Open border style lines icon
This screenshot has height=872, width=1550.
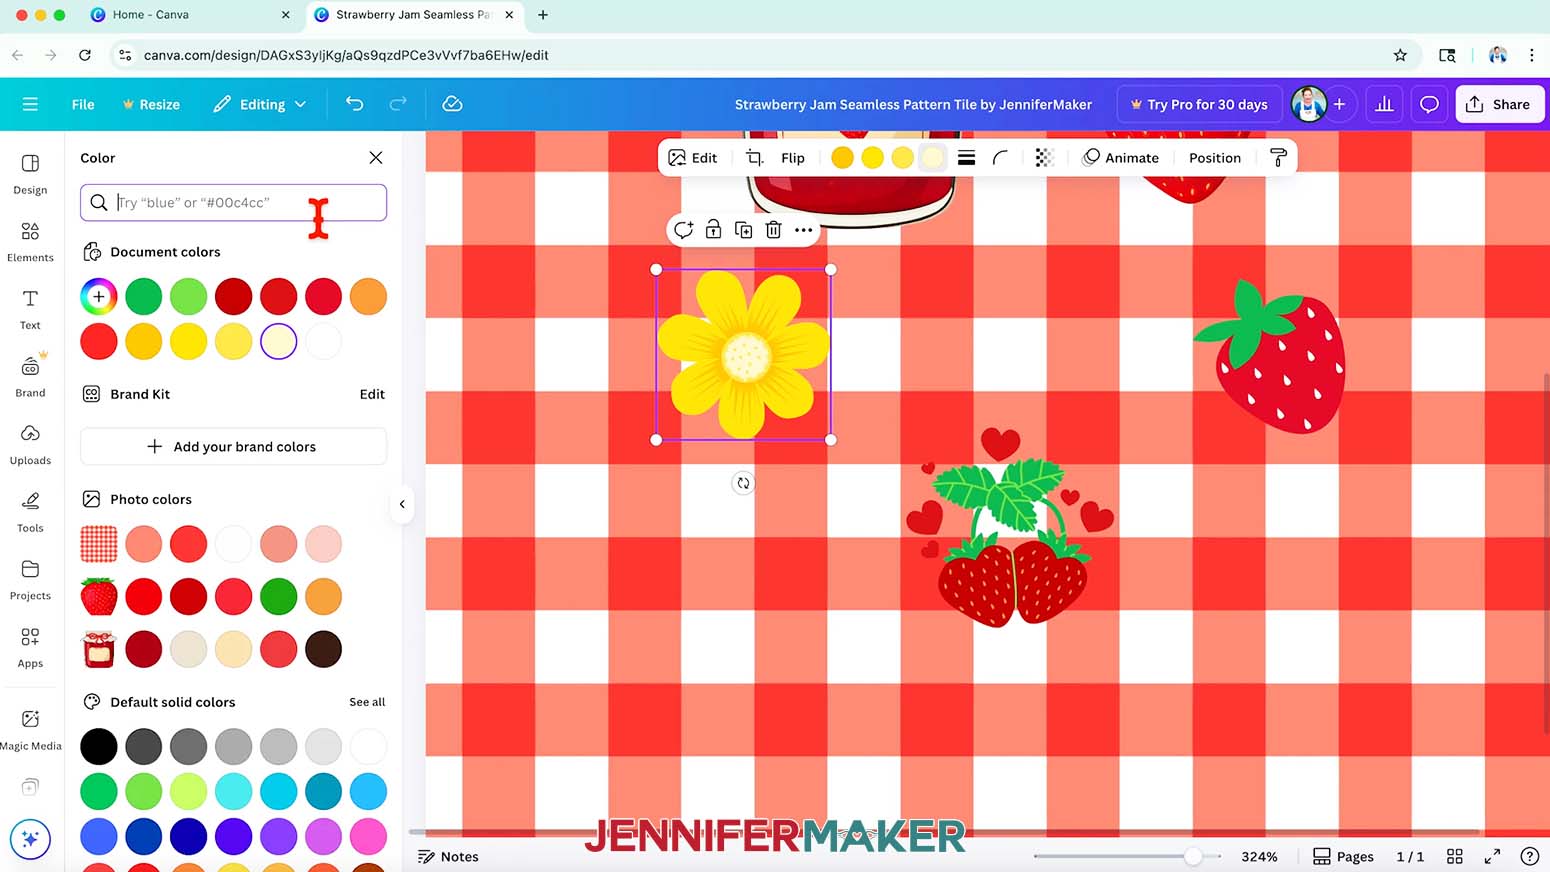[x=966, y=158]
